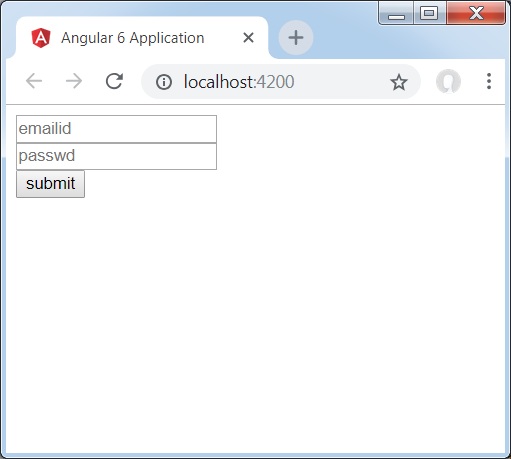This screenshot has width=511, height=459.
Task: View site information icon
Action: pos(164,82)
